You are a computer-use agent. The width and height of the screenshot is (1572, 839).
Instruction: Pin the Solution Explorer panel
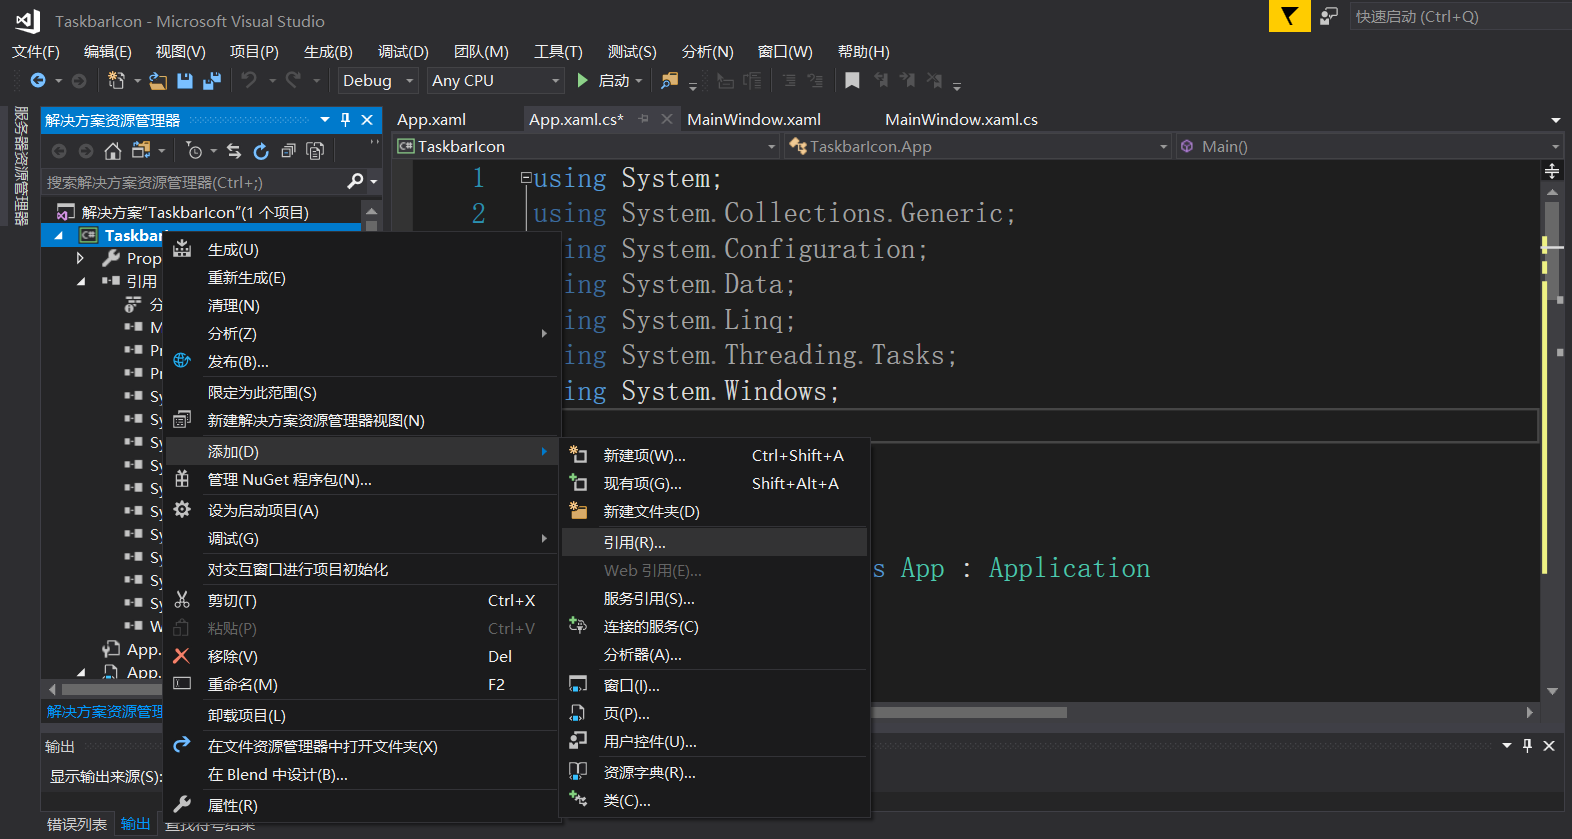346,120
